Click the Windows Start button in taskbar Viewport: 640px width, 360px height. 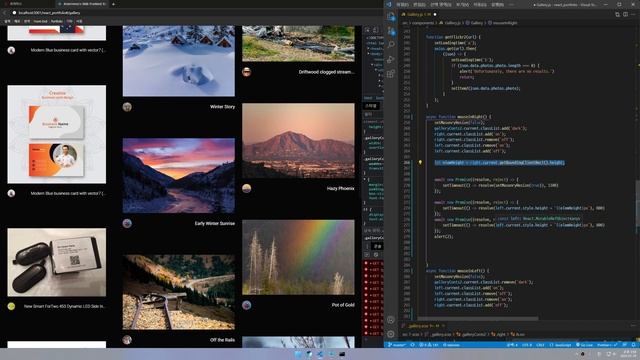click(298, 354)
